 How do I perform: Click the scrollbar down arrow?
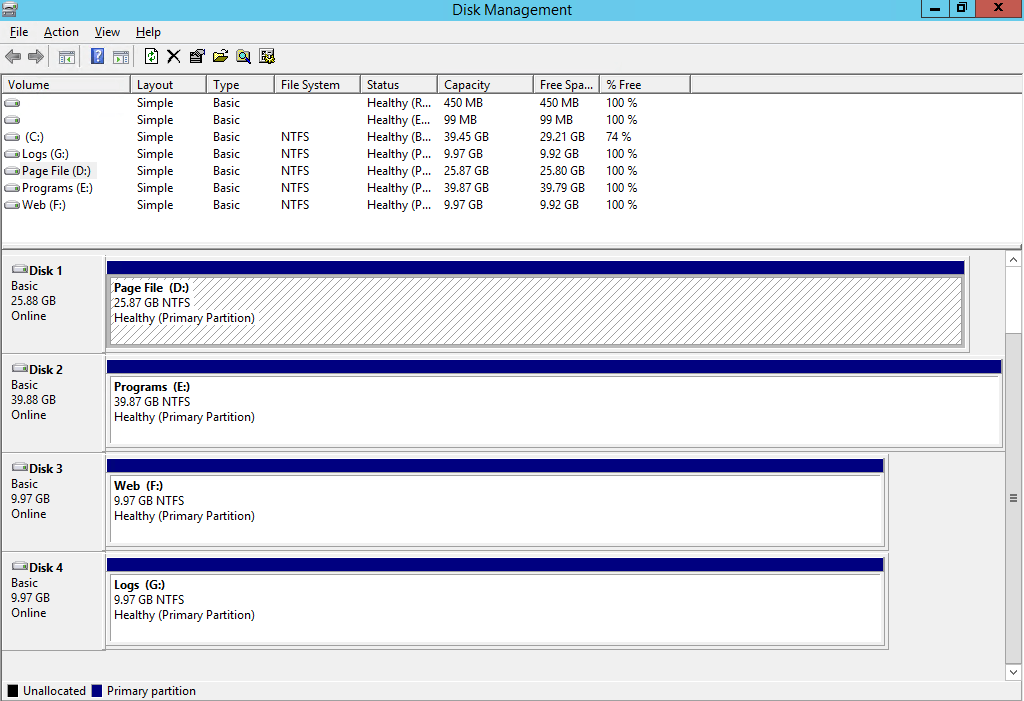(x=1012, y=672)
